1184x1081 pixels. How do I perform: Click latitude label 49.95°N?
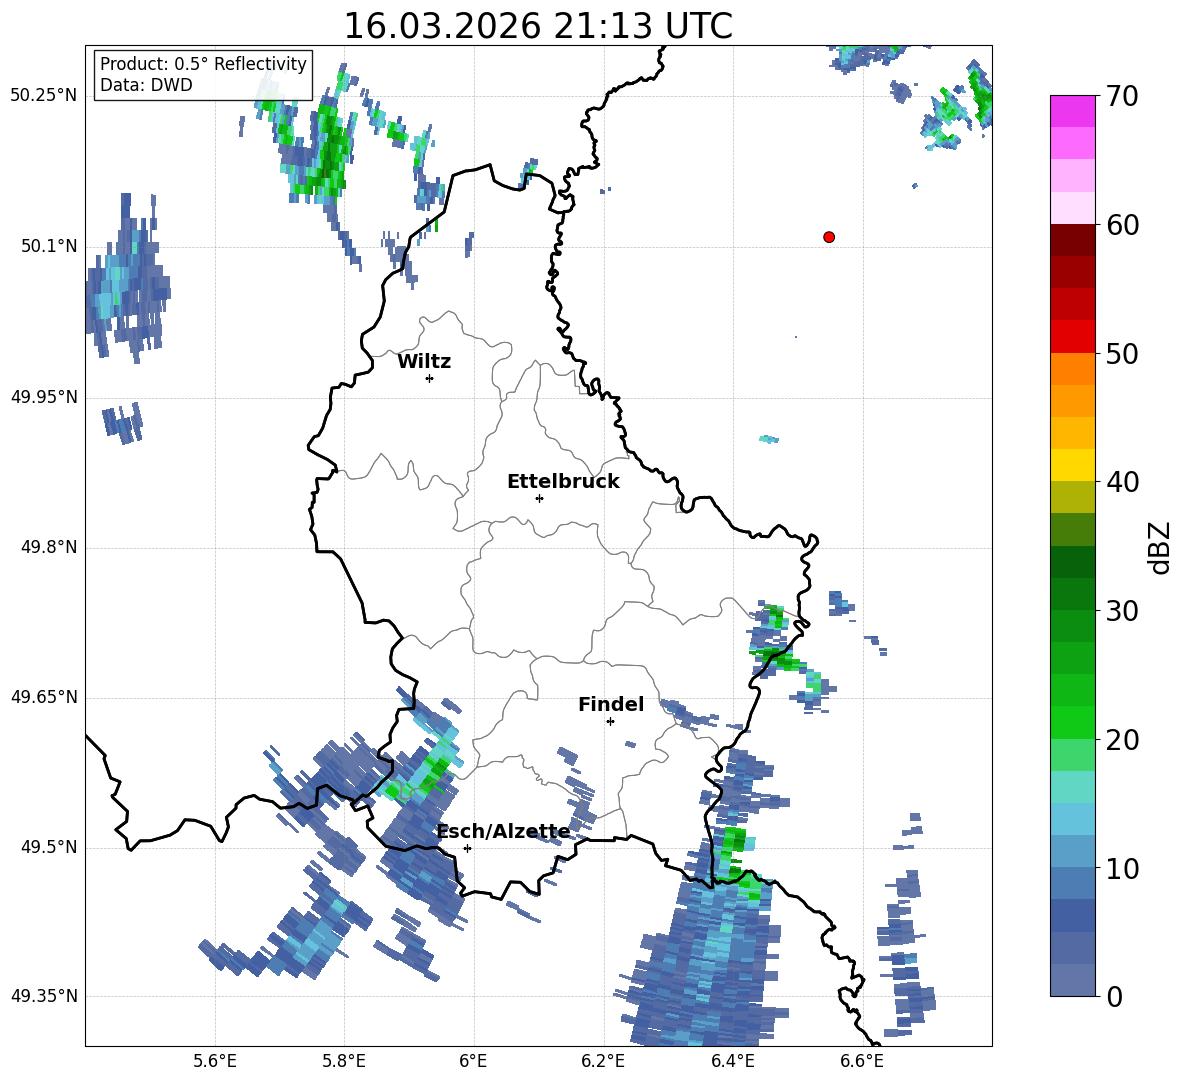pos(44,397)
